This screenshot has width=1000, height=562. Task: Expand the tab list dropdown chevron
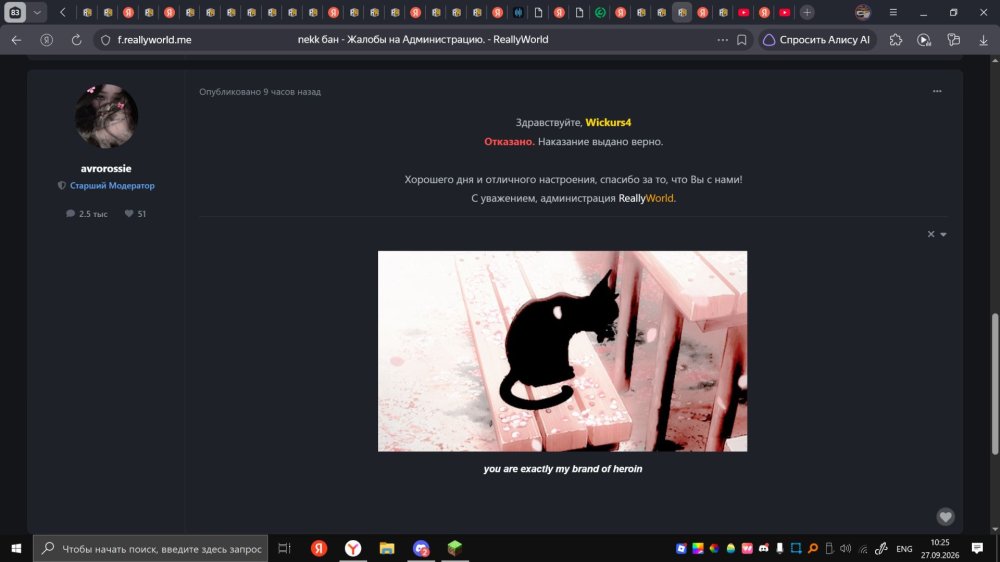(x=37, y=12)
